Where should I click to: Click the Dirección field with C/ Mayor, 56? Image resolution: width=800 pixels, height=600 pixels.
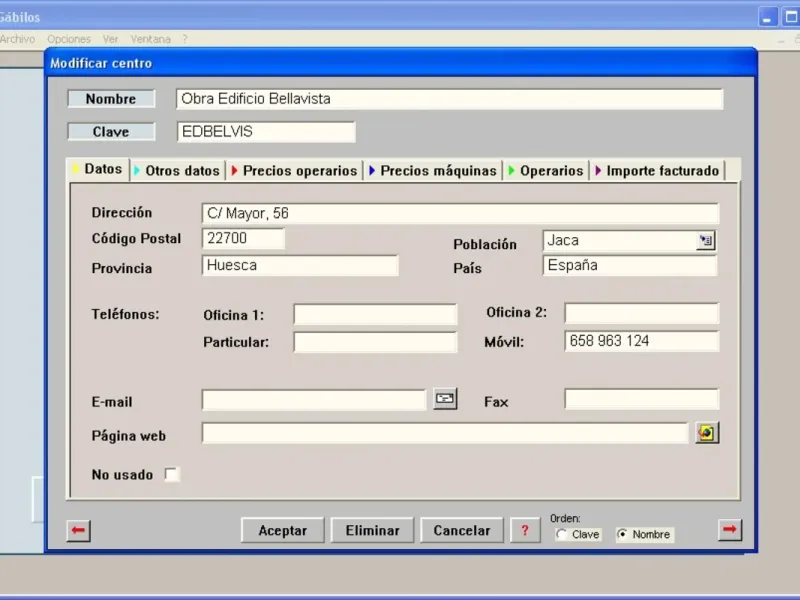tap(460, 214)
